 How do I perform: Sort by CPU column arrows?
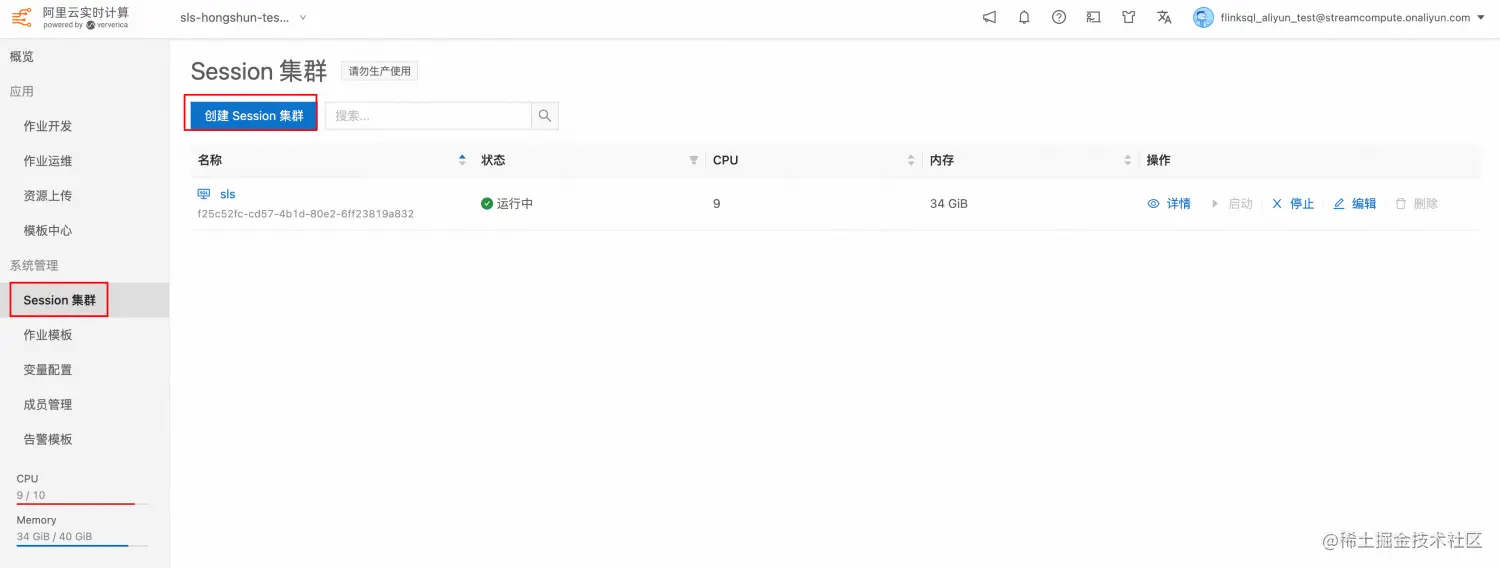click(911, 160)
